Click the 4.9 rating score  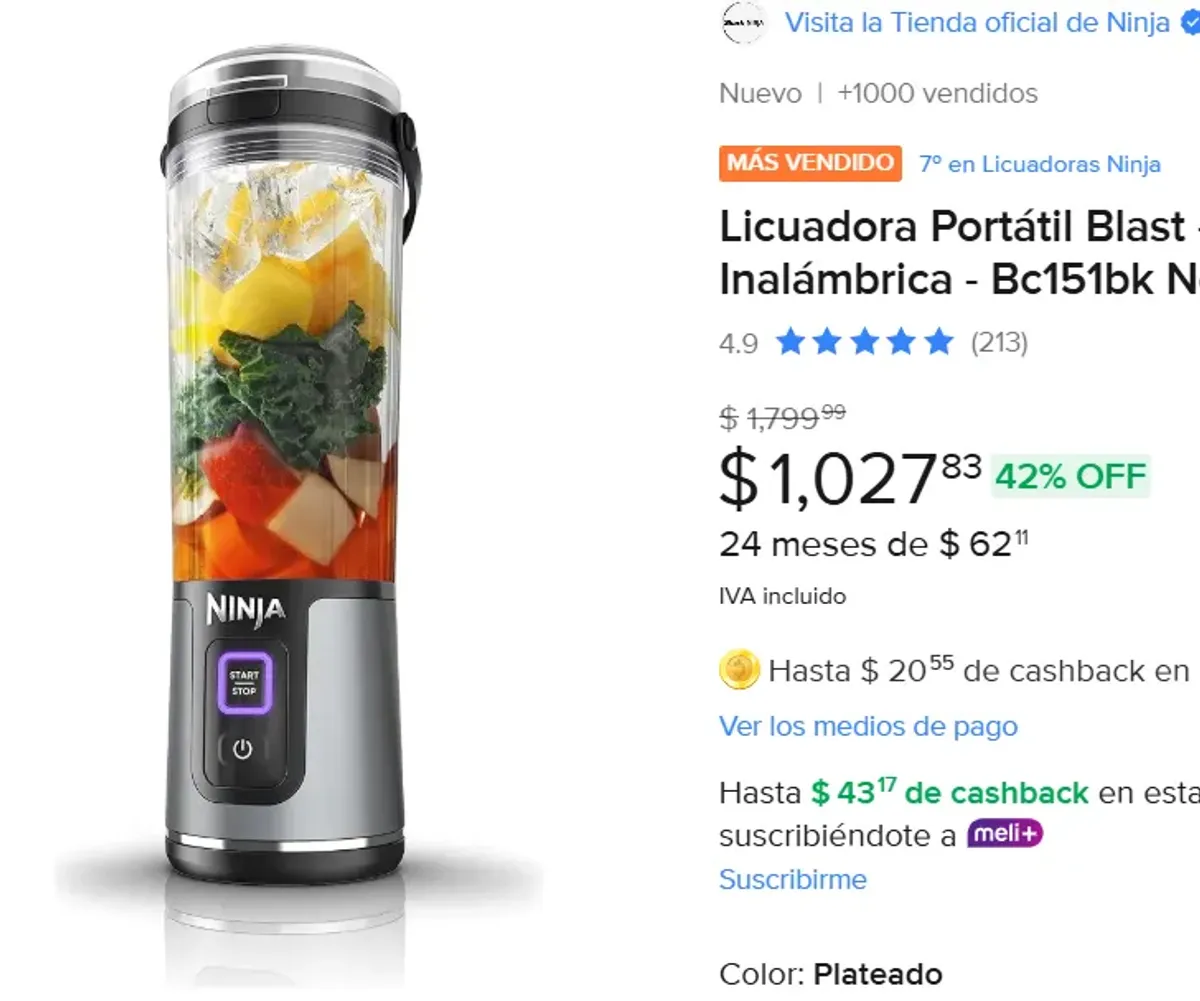(x=738, y=343)
